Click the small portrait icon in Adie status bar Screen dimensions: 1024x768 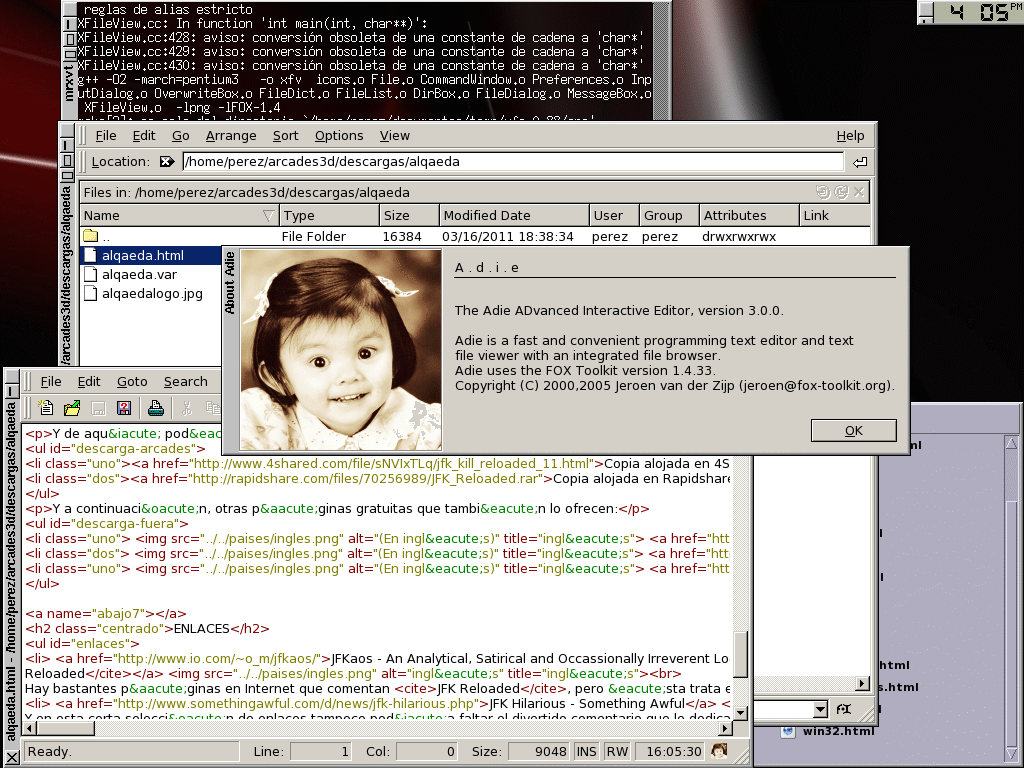(719, 751)
